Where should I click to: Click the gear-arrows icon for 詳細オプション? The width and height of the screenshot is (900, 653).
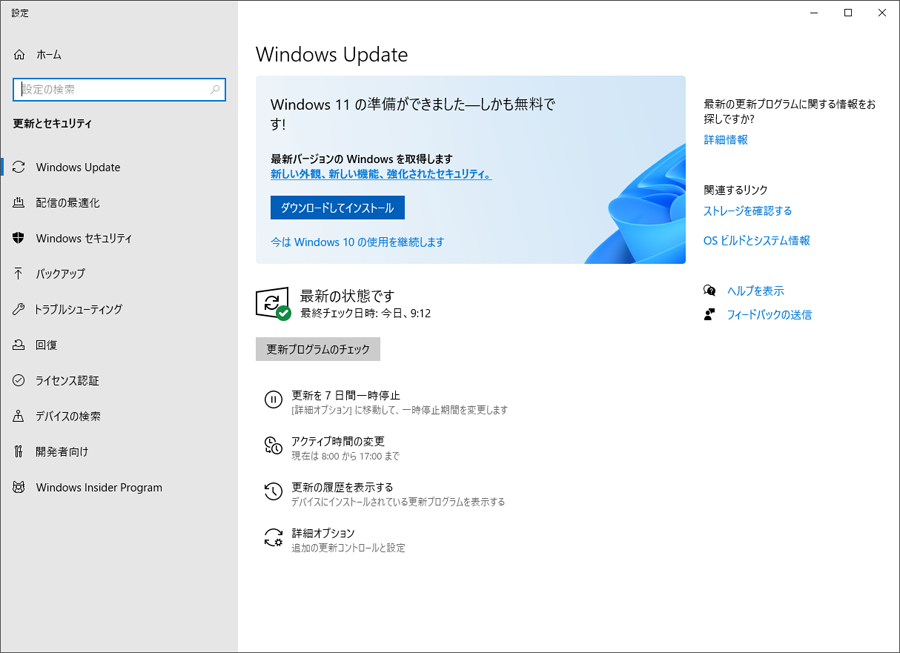pos(273,537)
